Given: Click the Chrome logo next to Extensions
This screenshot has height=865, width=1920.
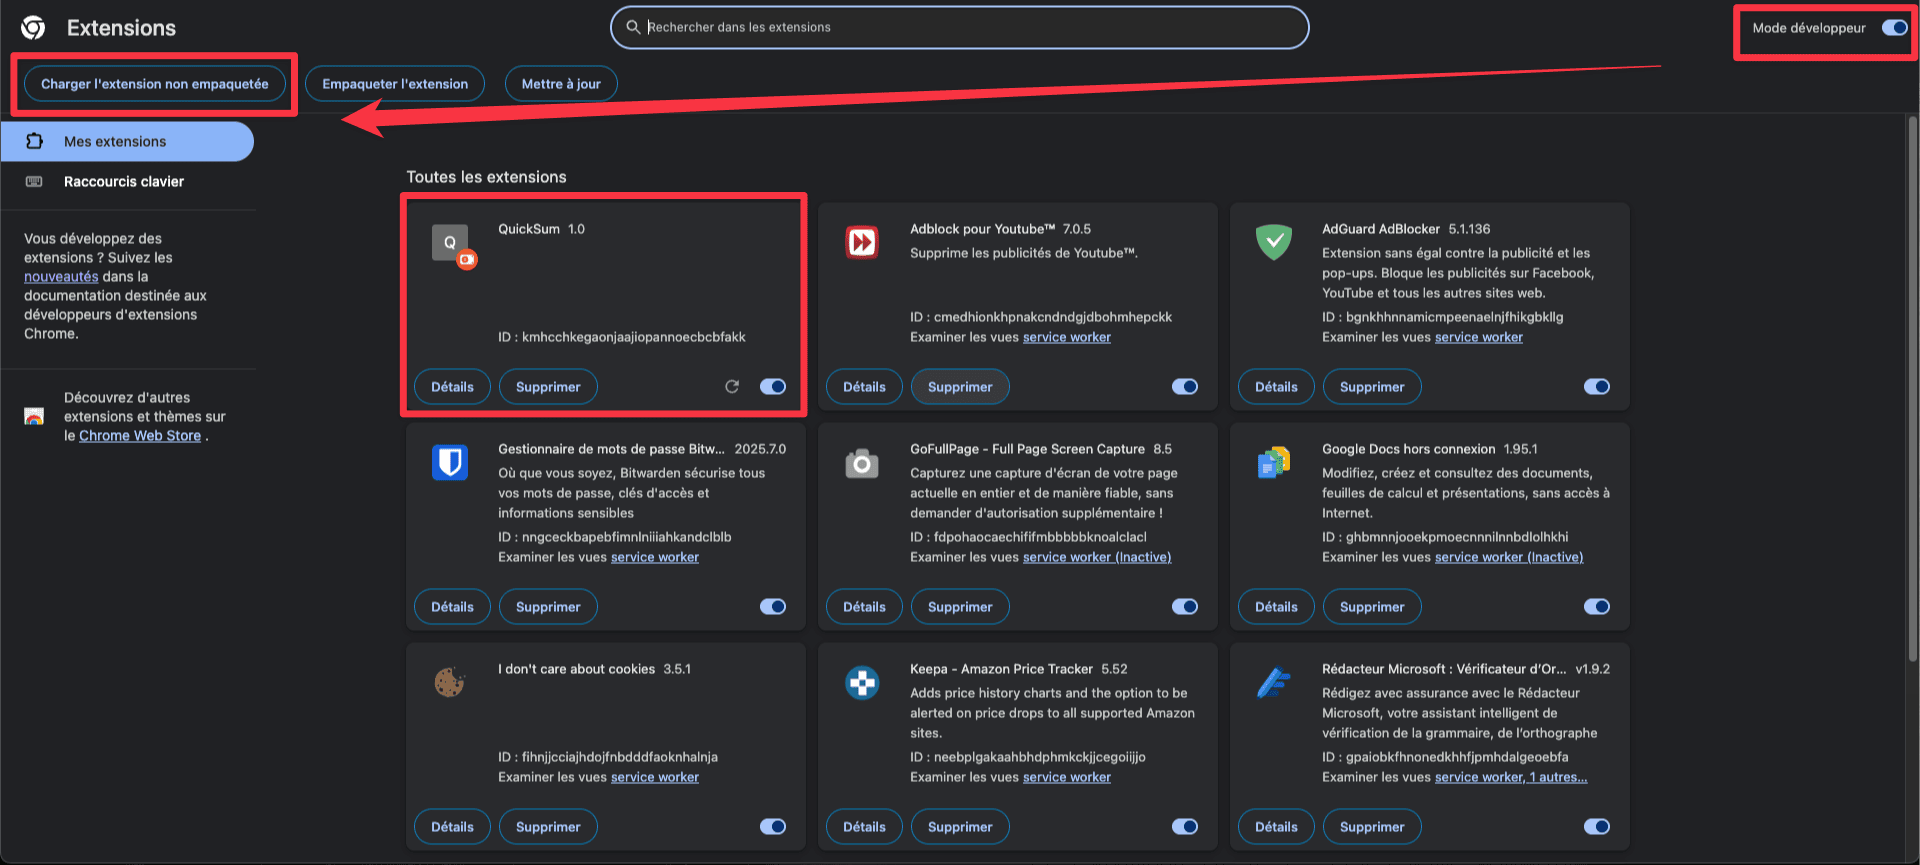Looking at the screenshot, I should pos(33,28).
